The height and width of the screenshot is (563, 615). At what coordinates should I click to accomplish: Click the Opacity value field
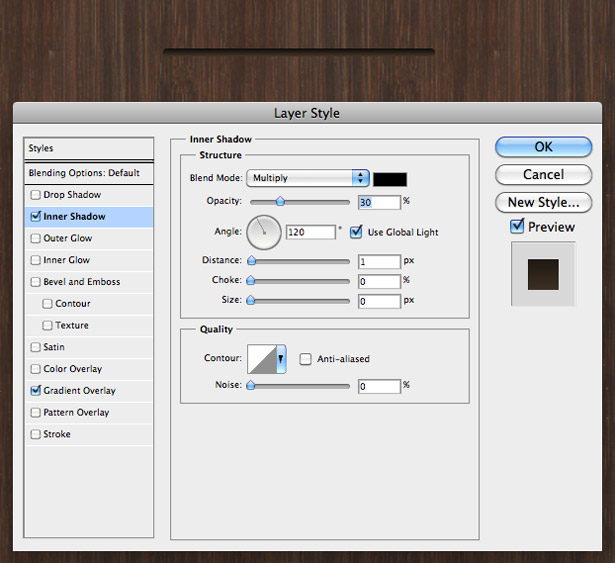coord(379,202)
